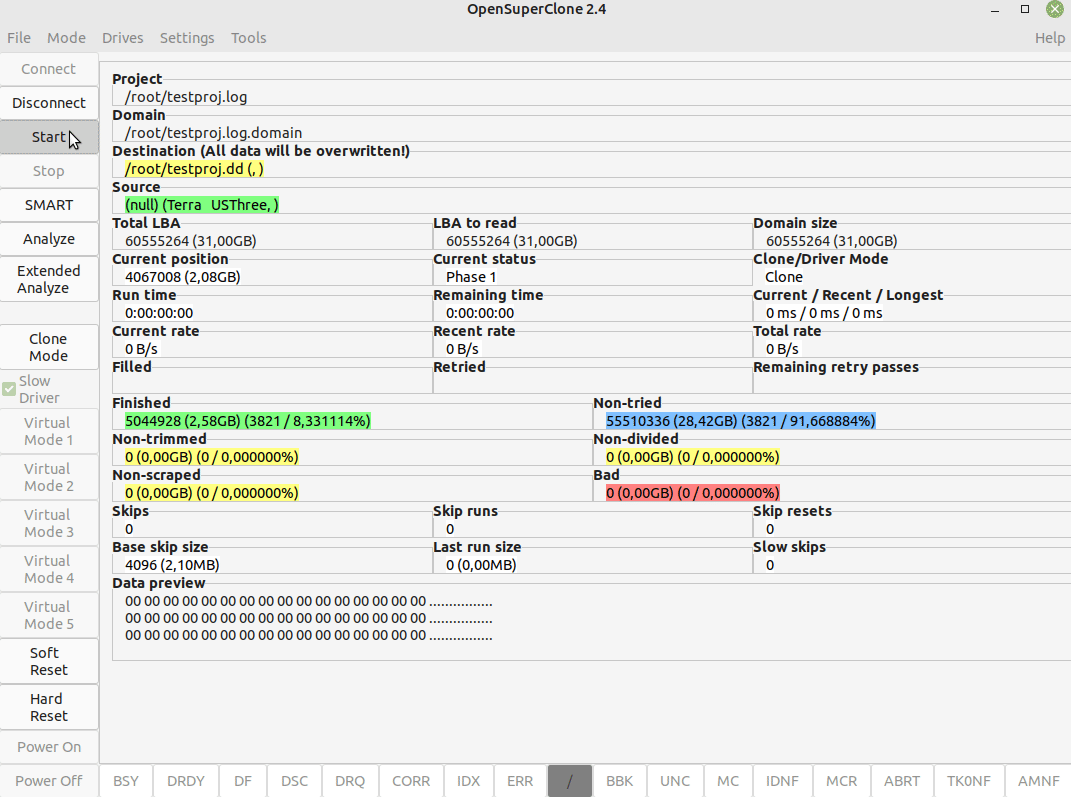Screen dimensions: 1071x797
Task: Open the File menu
Action: 19,38
